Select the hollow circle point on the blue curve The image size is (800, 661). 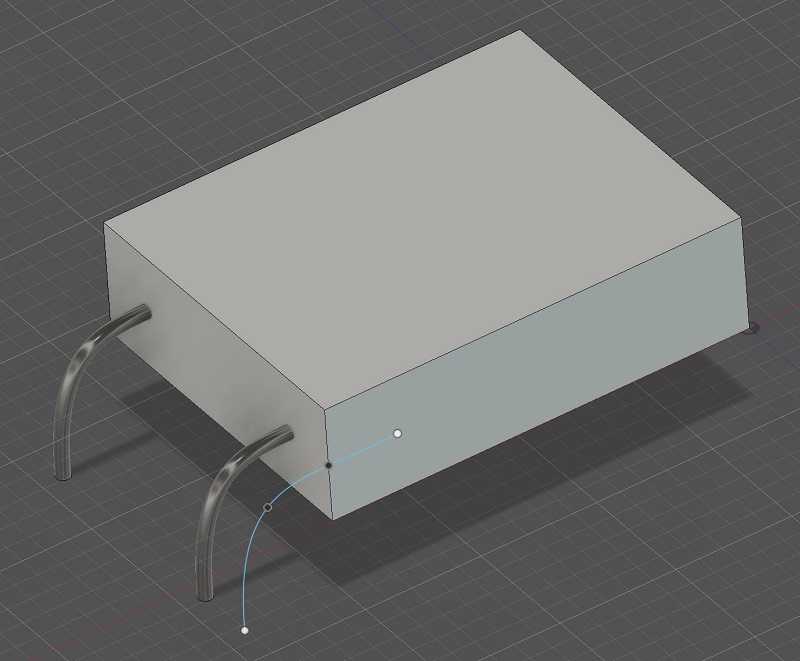(267, 507)
